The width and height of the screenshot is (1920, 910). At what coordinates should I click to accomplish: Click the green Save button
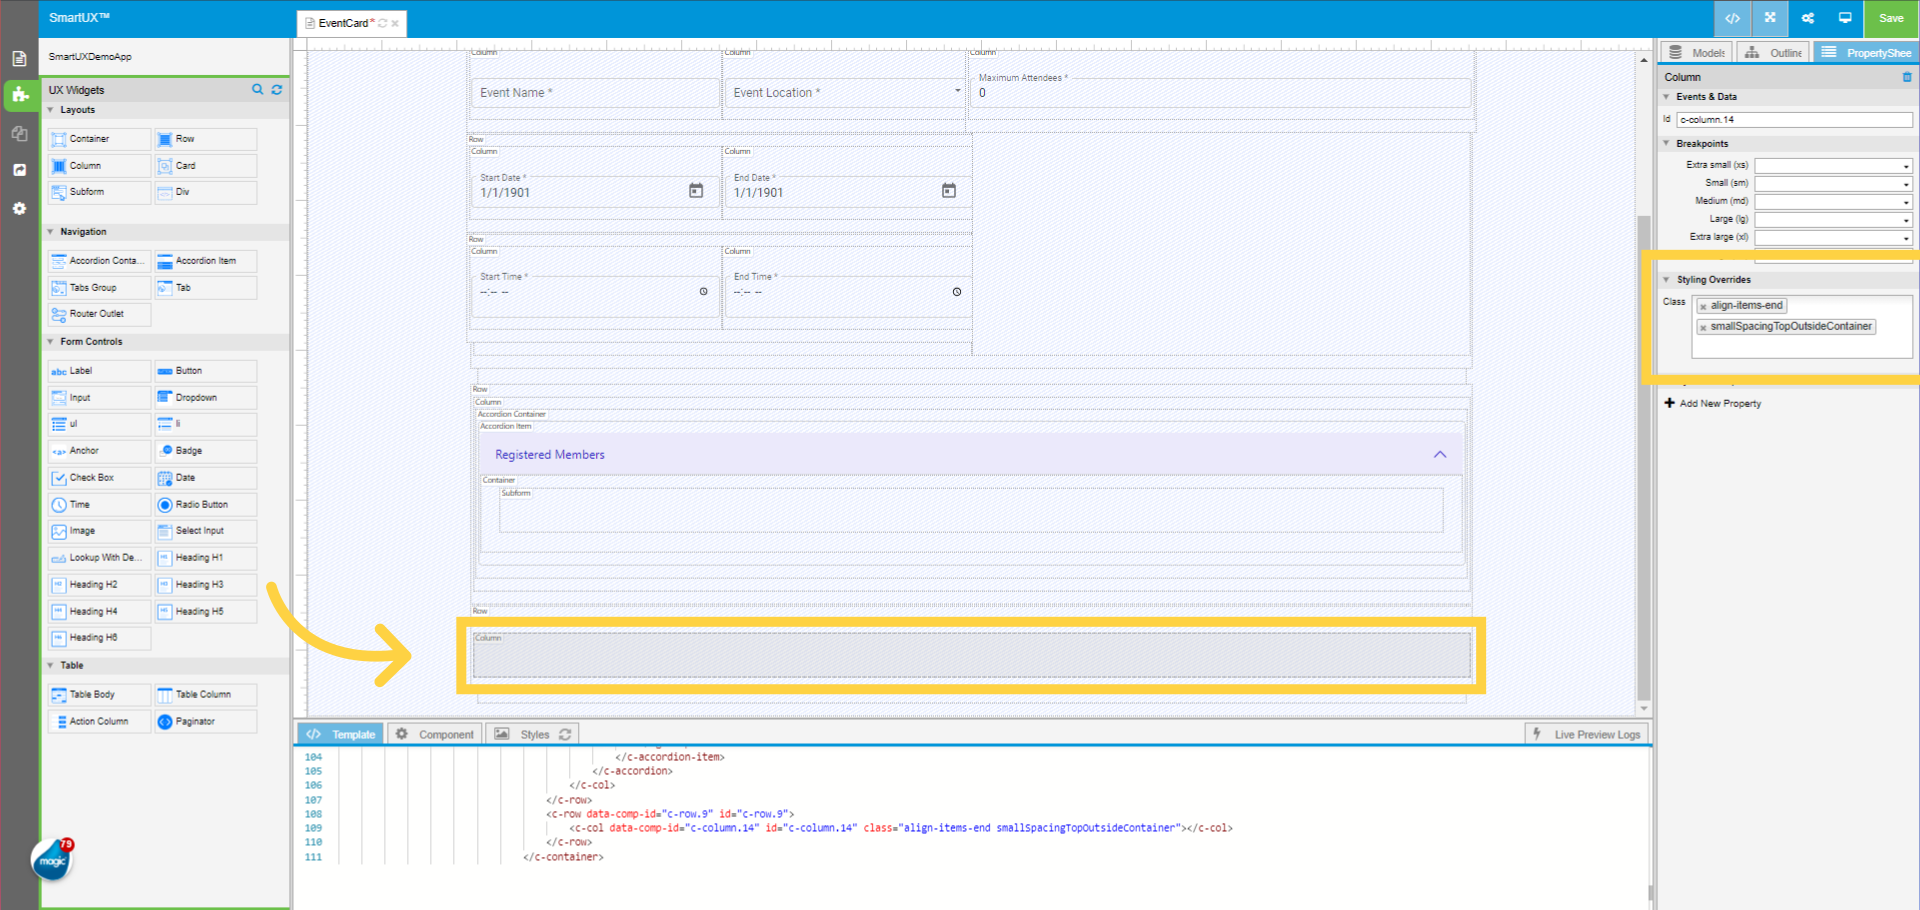tap(1890, 18)
